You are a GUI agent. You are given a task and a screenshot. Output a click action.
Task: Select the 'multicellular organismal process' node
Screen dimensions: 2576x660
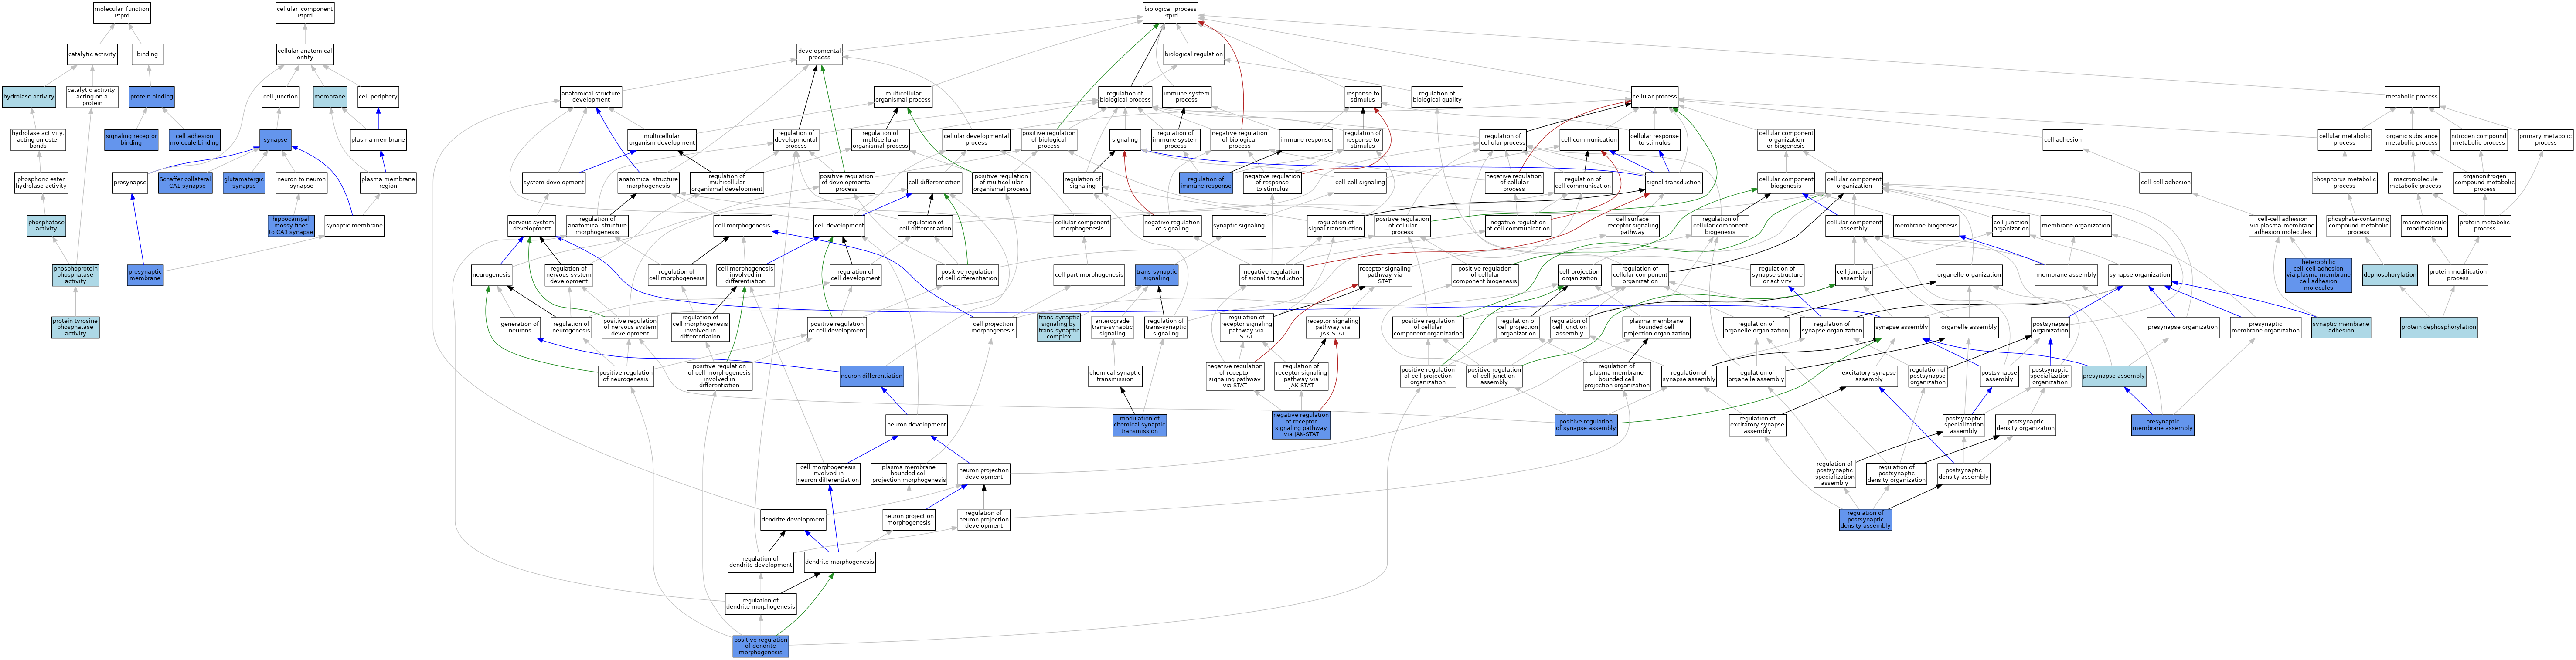coord(903,97)
